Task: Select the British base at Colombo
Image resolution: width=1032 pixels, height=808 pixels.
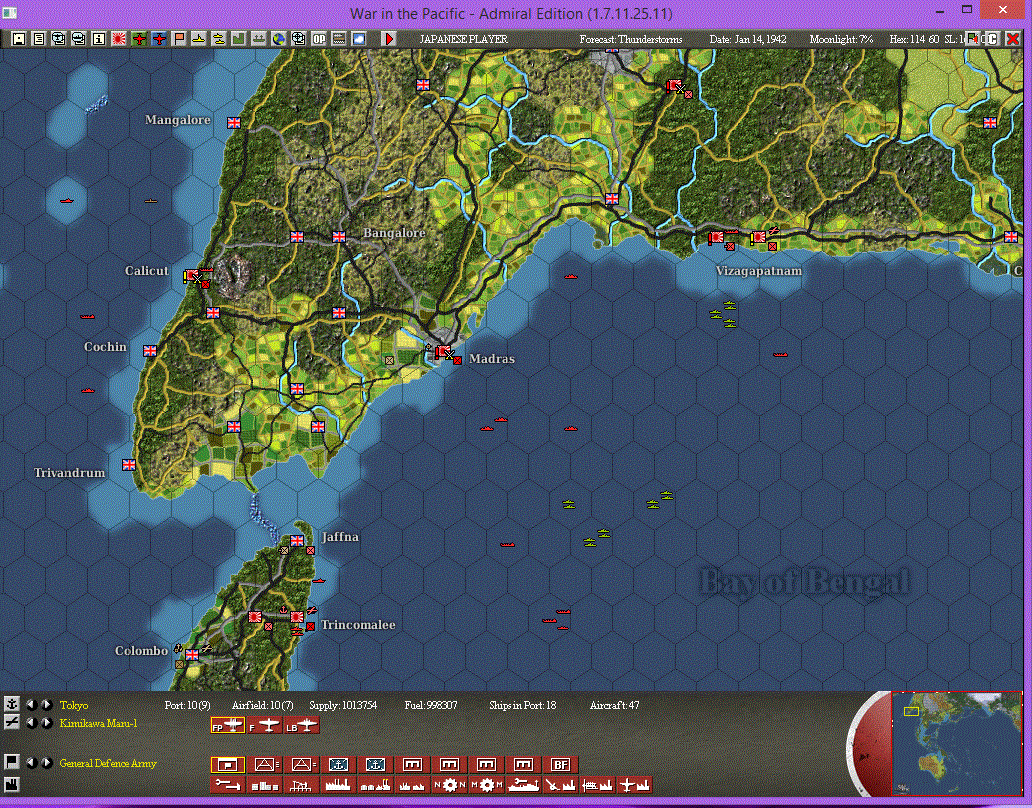Action: (192, 655)
